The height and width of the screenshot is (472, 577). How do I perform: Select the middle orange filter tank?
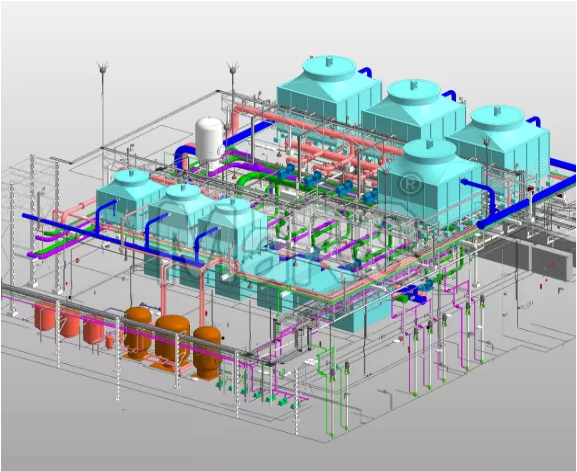(172, 340)
